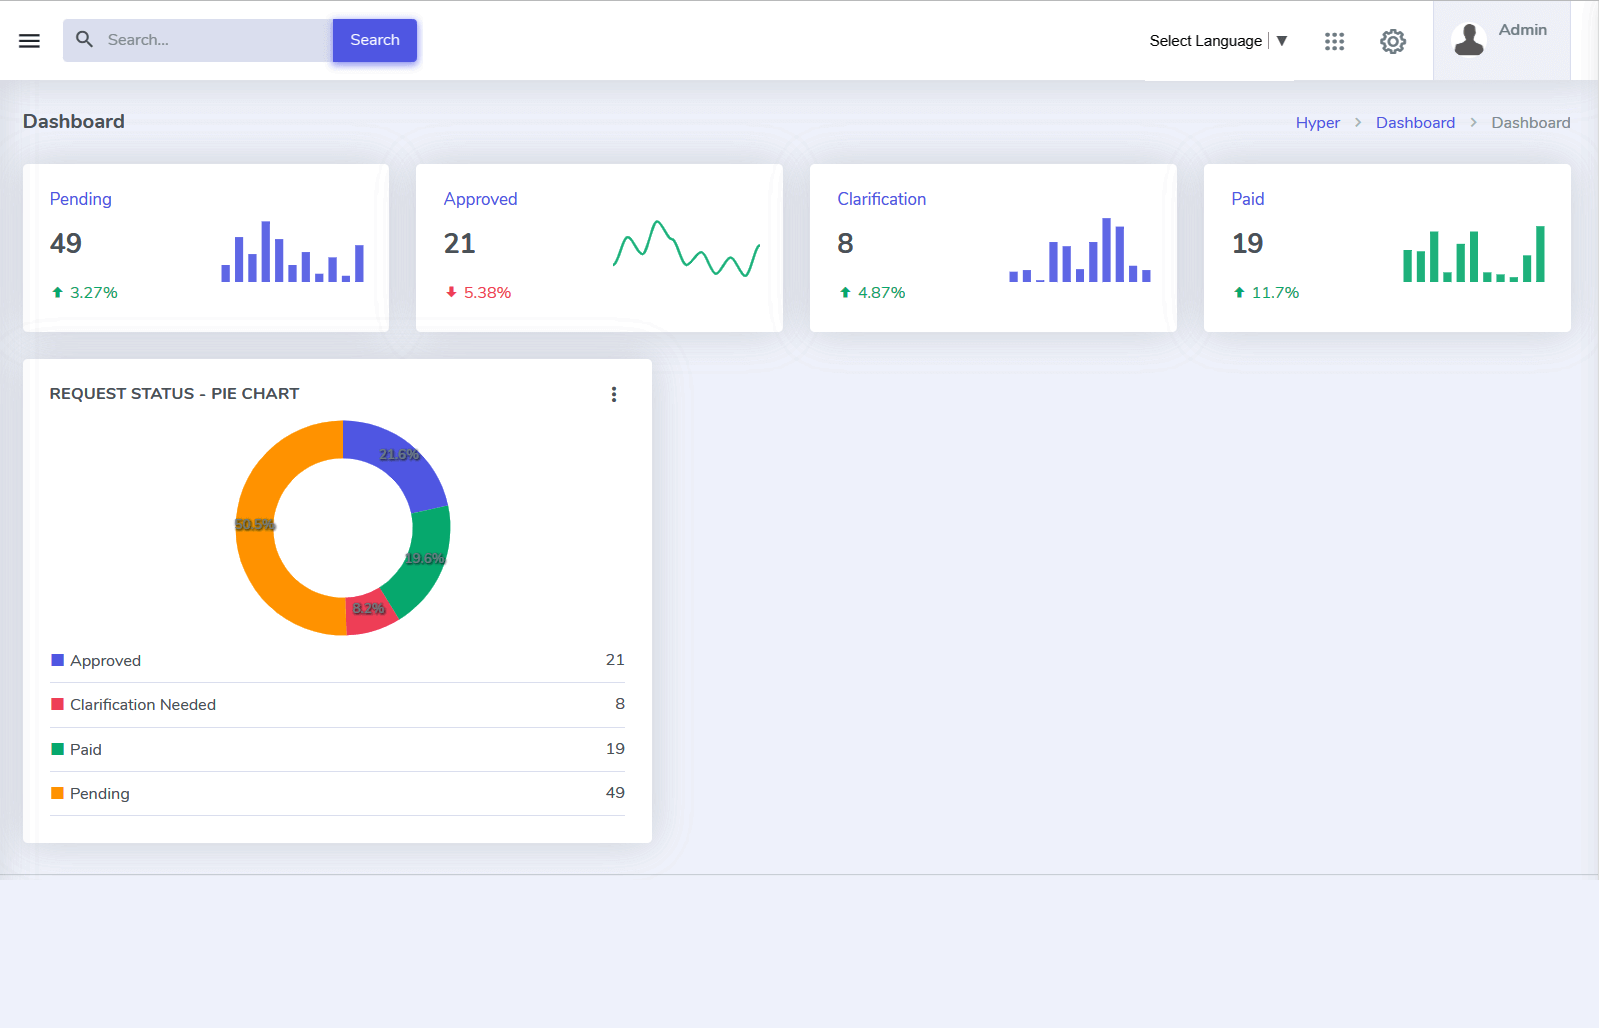Click the Pending legend value 49

tap(615, 793)
